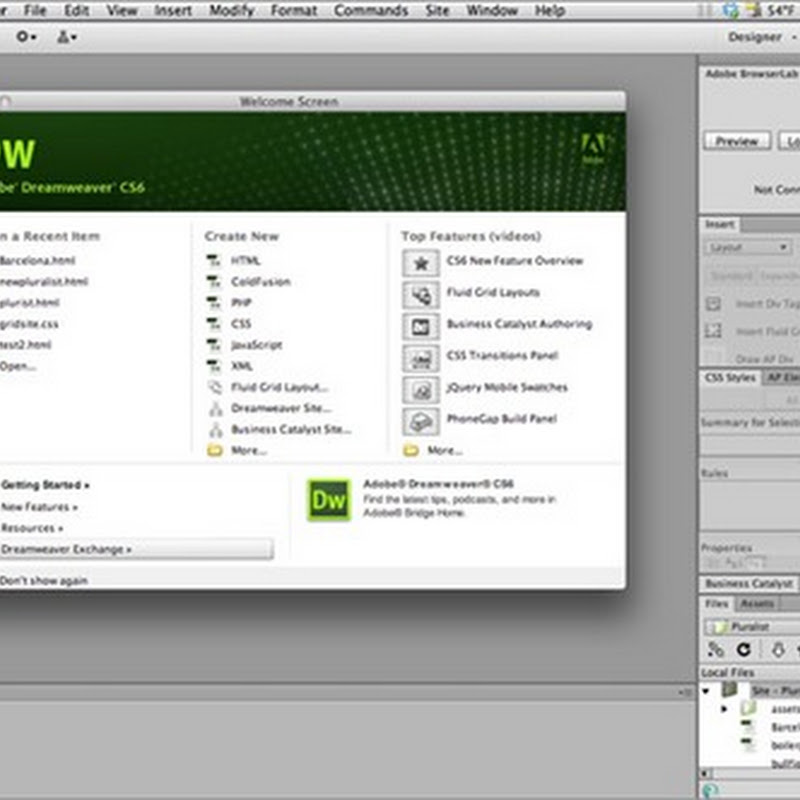Open the Edit menu
This screenshot has width=800, height=800.
click(77, 10)
